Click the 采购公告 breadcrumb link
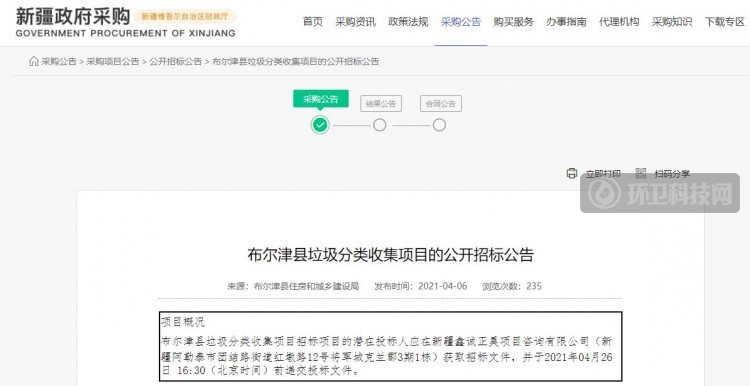The height and width of the screenshot is (386, 750). pyautogui.click(x=59, y=62)
